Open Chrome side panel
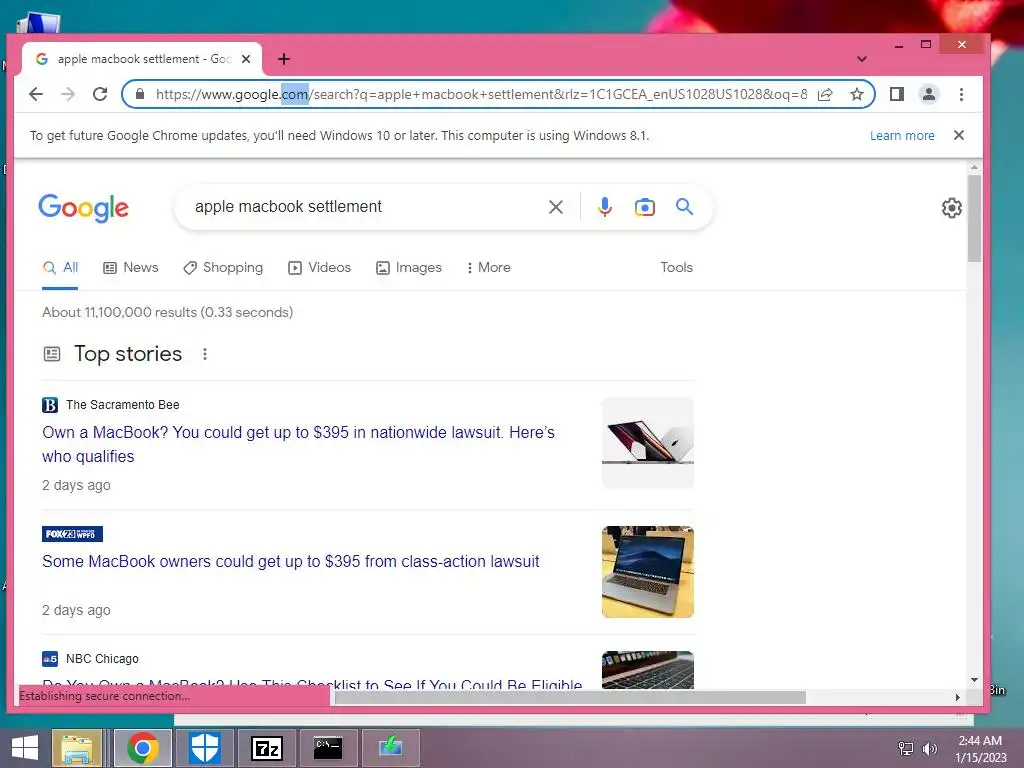The image size is (1024, 768). pos(897,94)
